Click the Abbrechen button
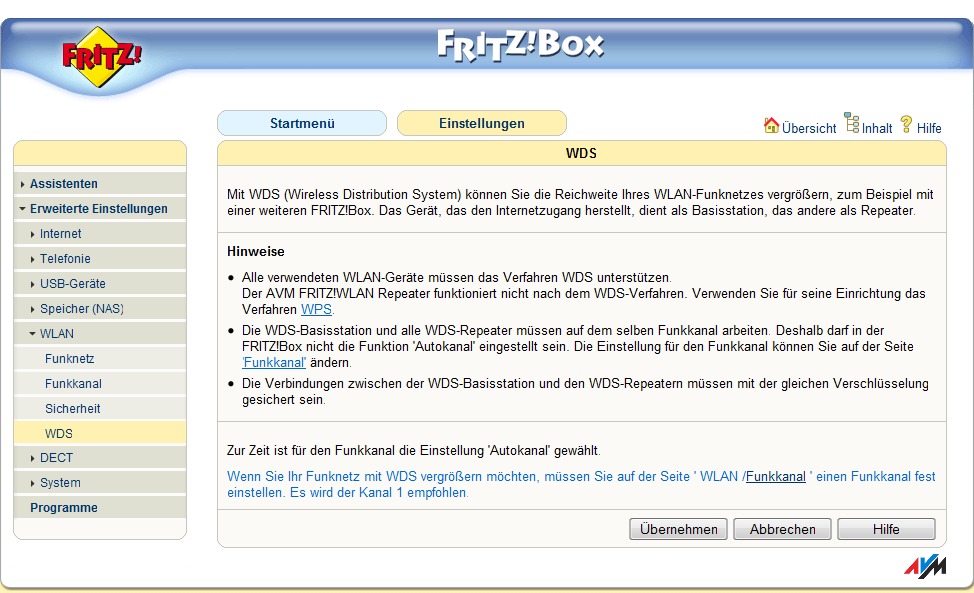Screen dimensions: 974x593 [x=783, y=529]
